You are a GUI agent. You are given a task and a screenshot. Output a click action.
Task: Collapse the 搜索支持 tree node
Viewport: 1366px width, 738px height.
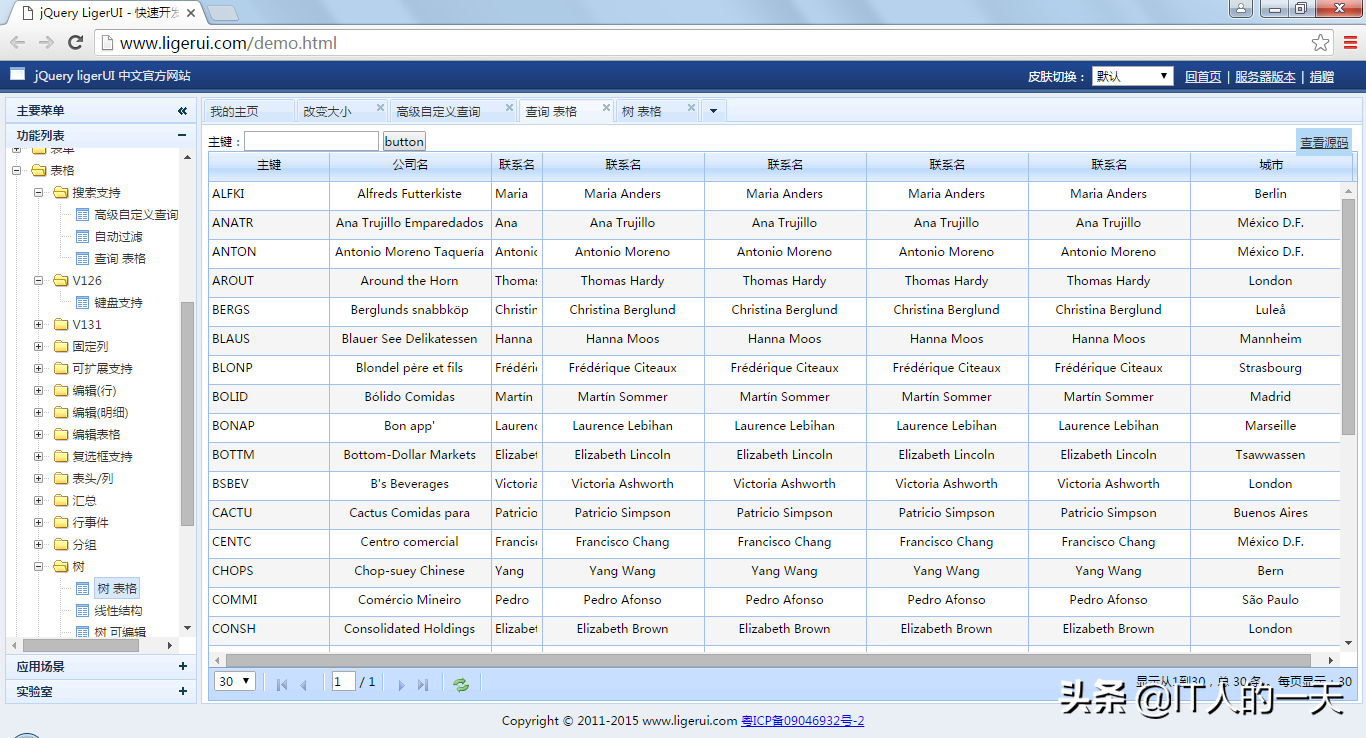[x=39, y=193]
